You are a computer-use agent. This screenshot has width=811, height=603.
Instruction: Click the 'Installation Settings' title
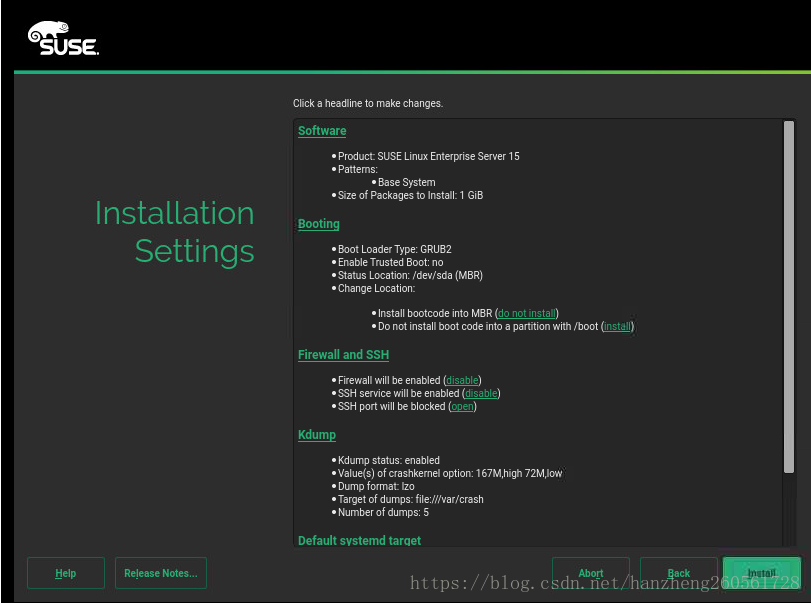[175, 232]
